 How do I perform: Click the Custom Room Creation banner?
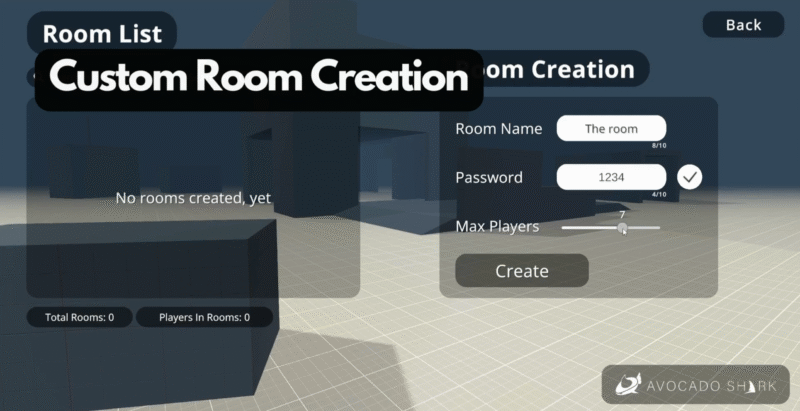point(259,78)
